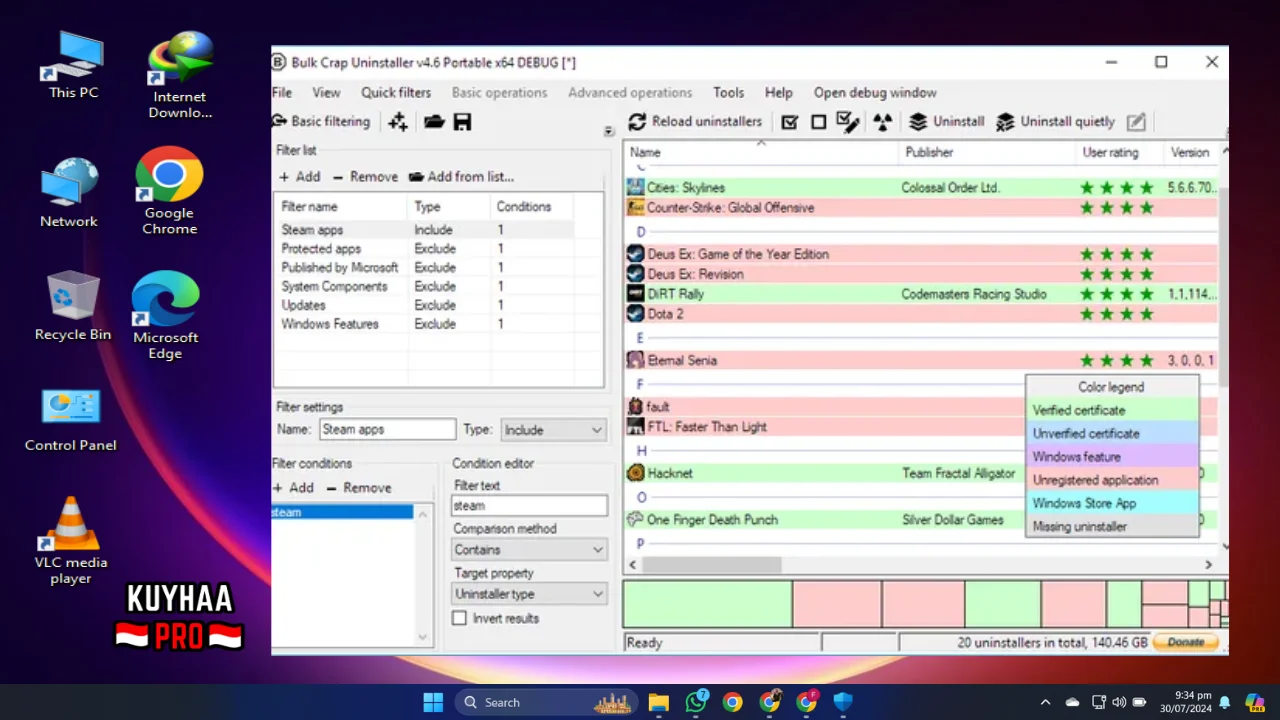
Task: Select the Deus Ex: Revision row
Action: [x=921, y=274]
